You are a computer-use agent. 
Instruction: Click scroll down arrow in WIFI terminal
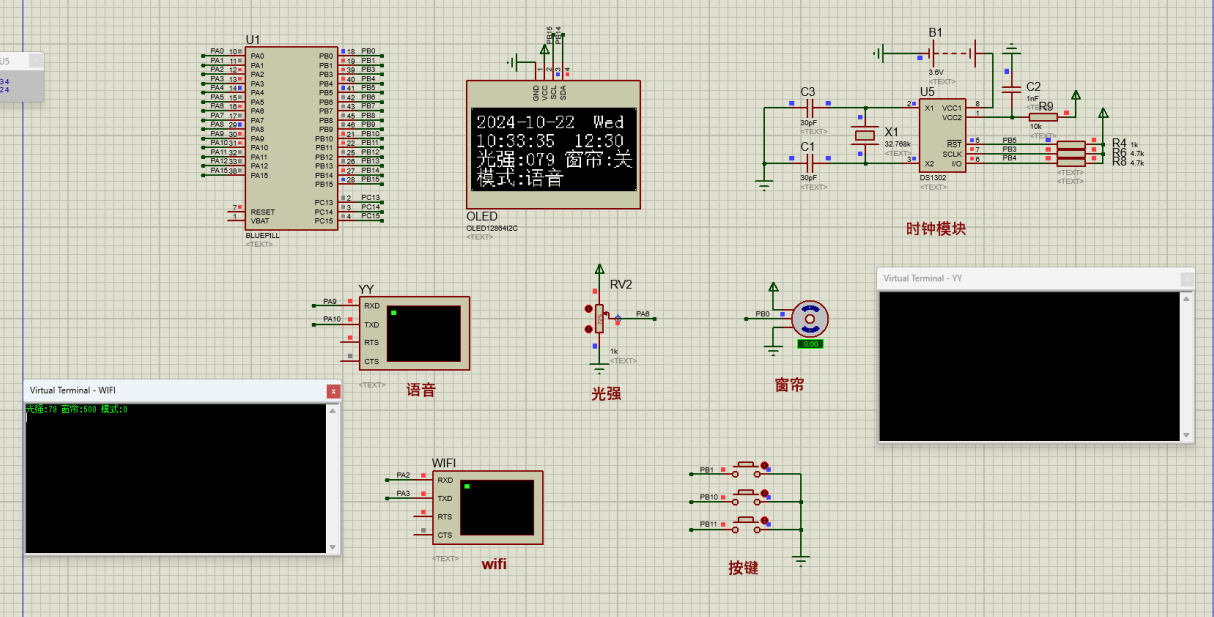pos(333,546)
